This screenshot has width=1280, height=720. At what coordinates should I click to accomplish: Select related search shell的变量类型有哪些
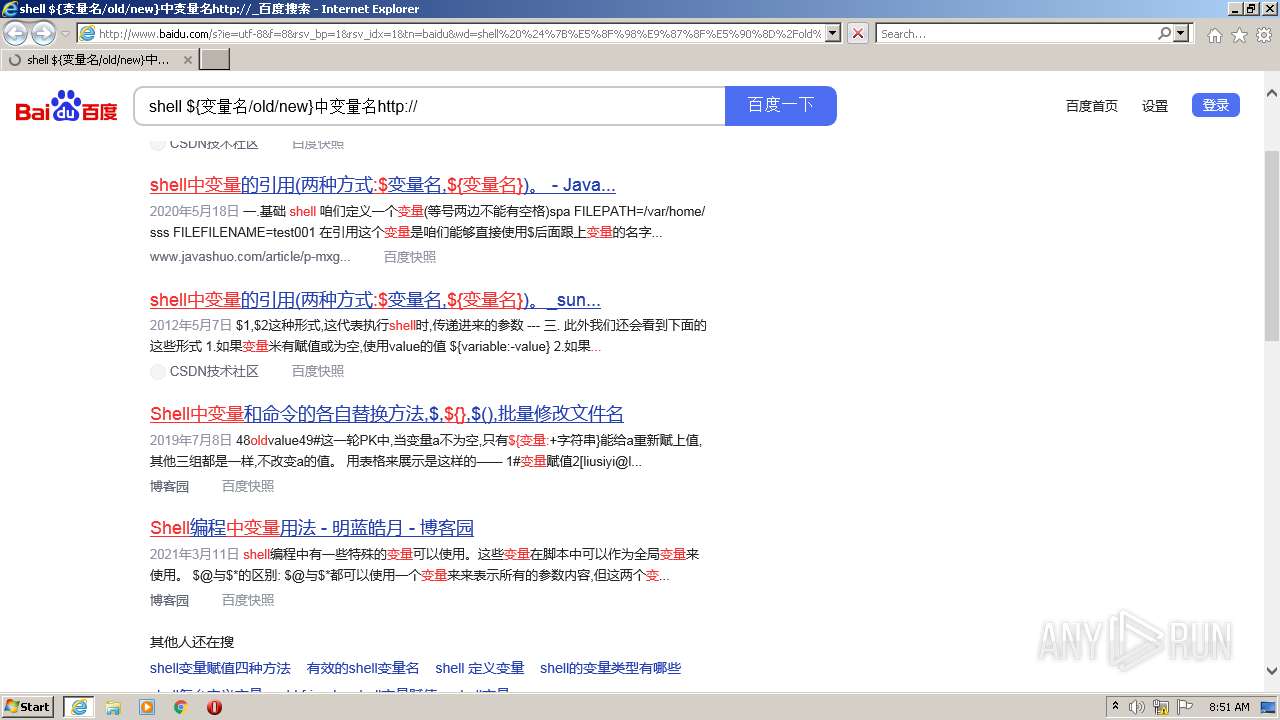(610, 668)
